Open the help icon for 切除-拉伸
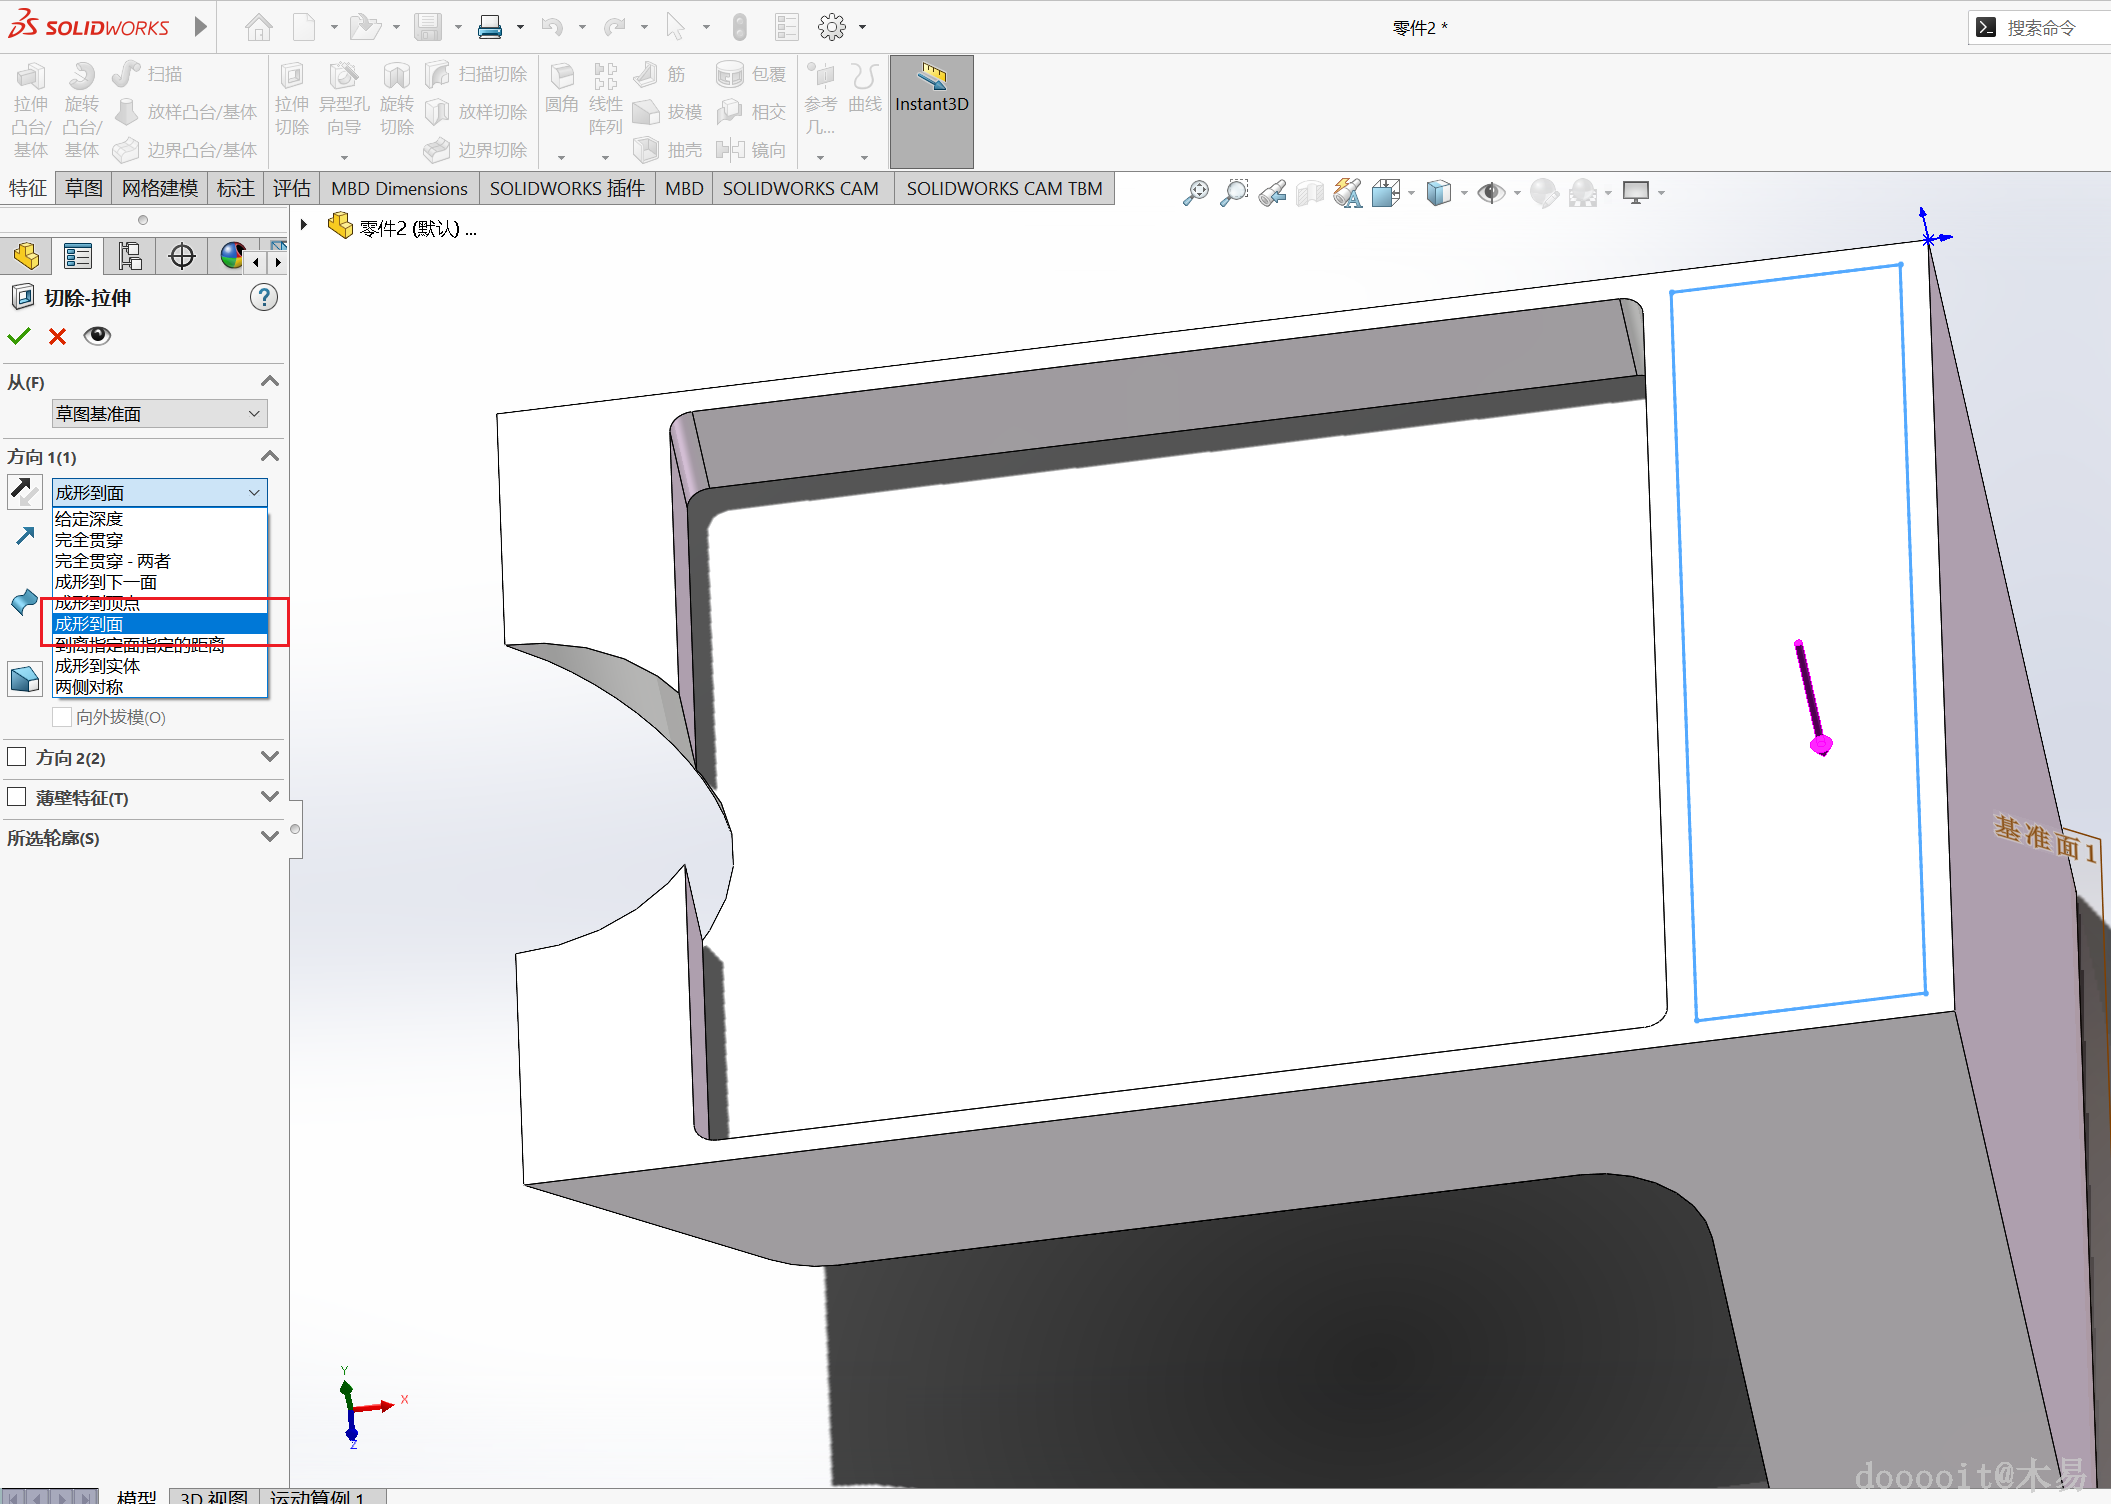 (263, 297)
